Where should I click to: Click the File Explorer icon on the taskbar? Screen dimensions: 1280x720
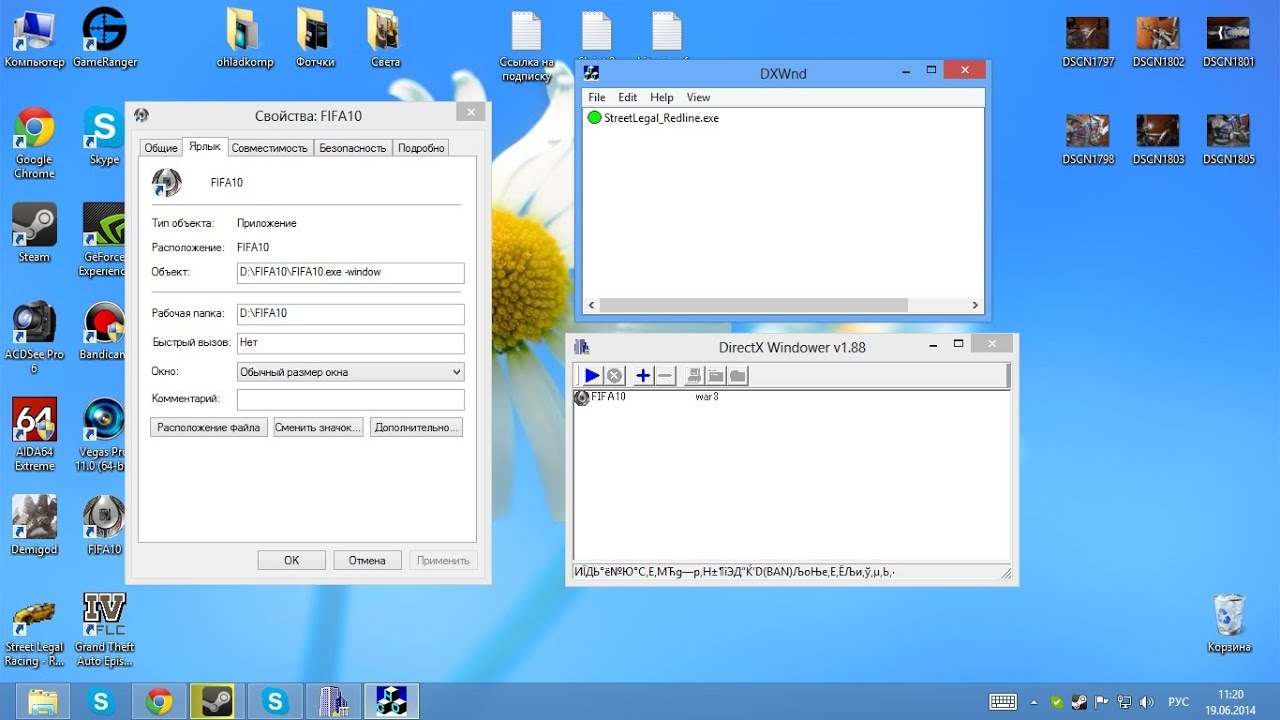point(42,701)
